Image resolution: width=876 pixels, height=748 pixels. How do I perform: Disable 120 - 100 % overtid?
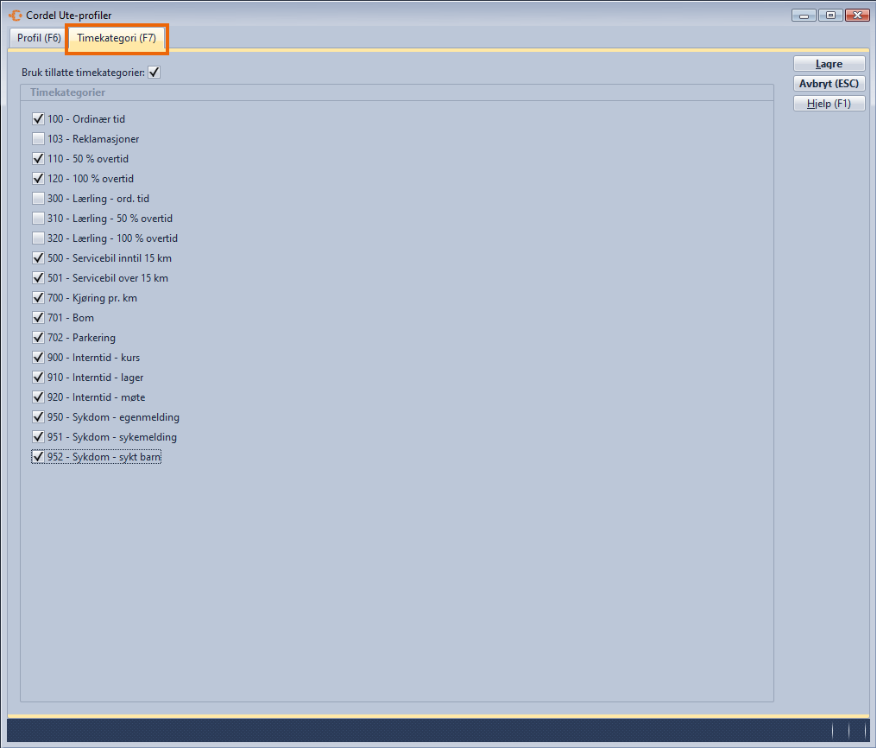pos(38,179)
